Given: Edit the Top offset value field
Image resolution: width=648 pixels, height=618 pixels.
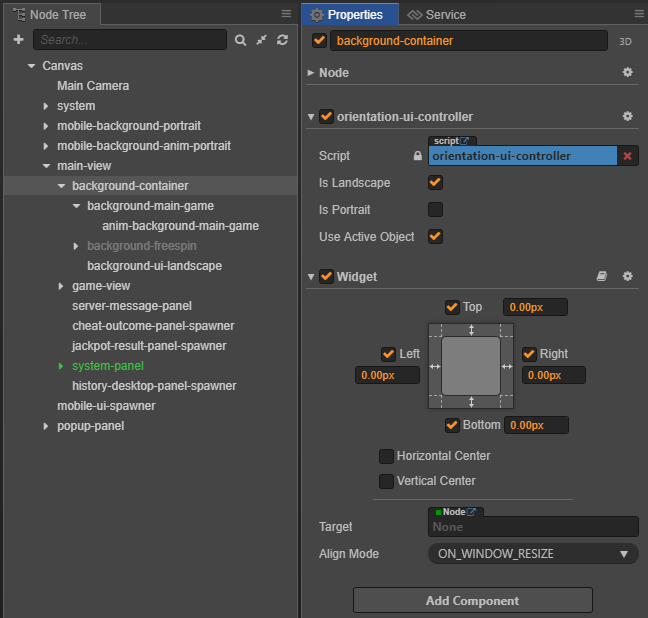Looking at the screenshot, I should [535, 307].
